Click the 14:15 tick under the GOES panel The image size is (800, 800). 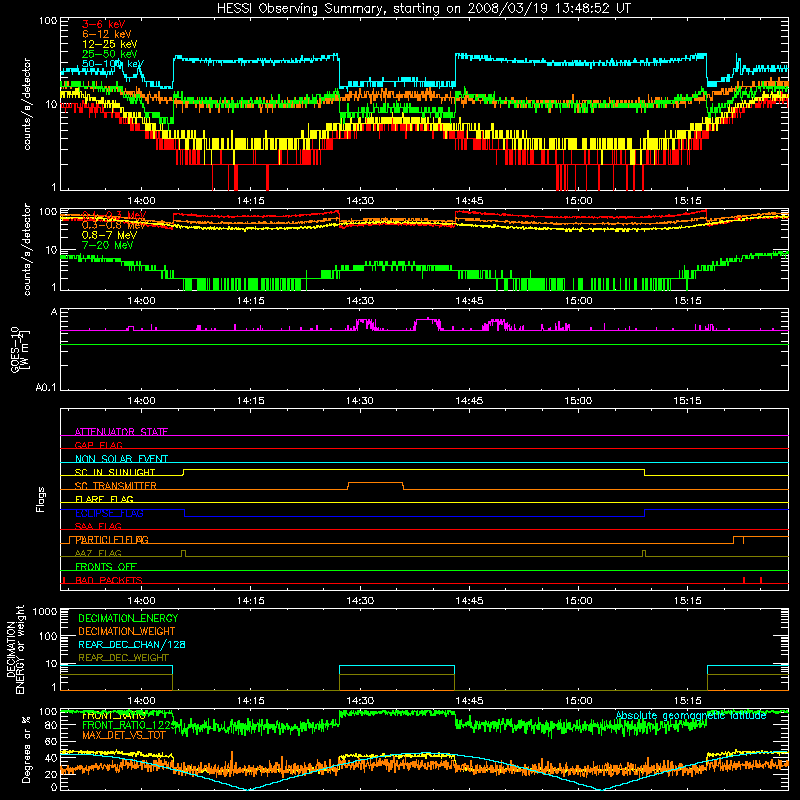[251, 401]
